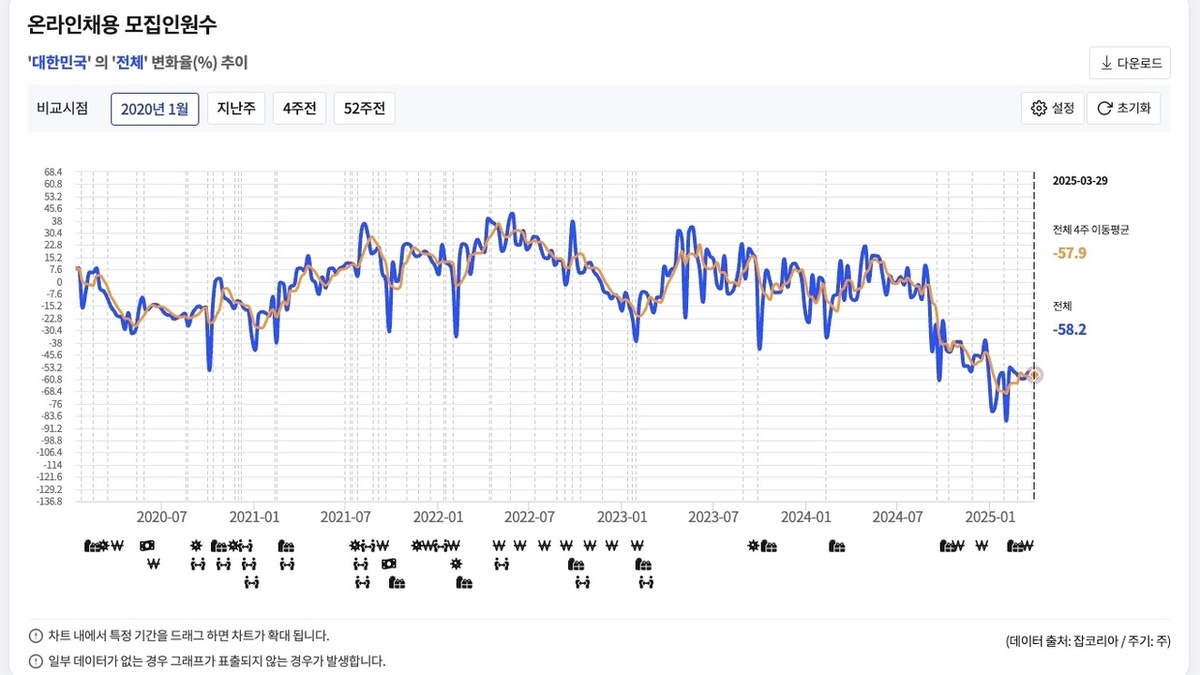Screen dimensions: 1200x675
Task: Select the 52주전 comparison option
Action: (363, 108)
